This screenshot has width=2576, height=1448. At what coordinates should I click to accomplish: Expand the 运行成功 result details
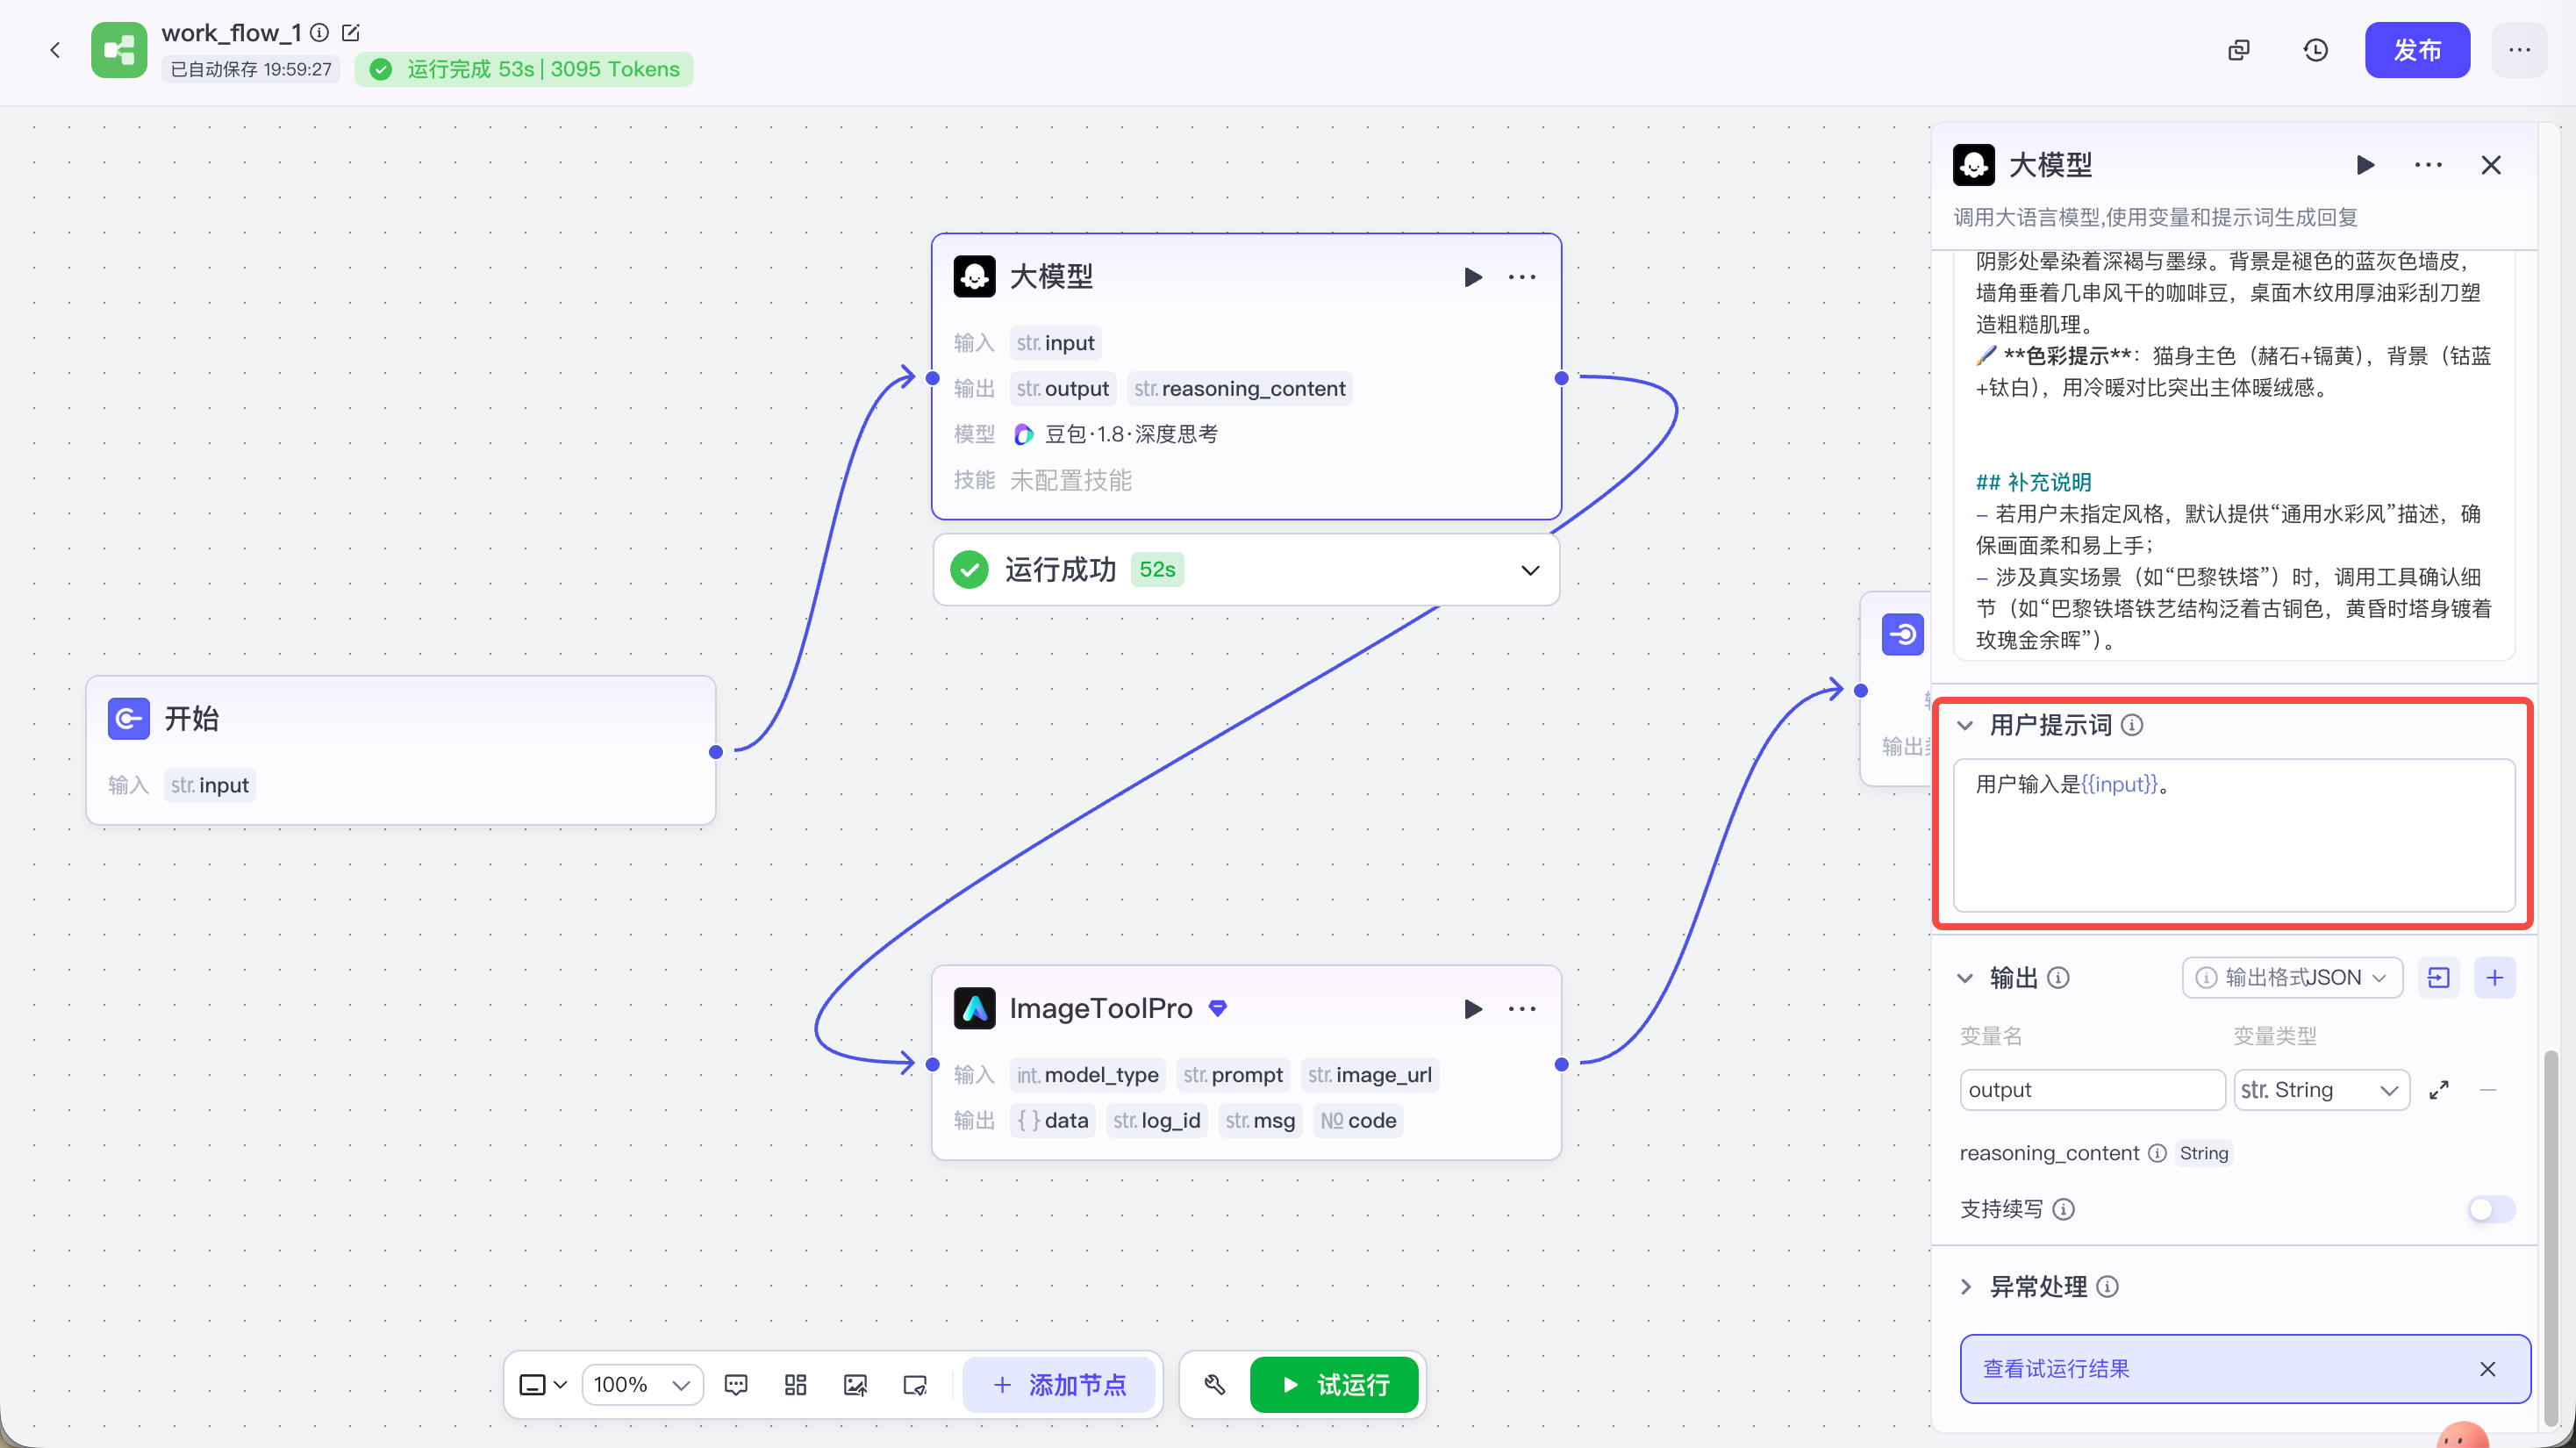pyautogui.click(x=1530, y=570)
